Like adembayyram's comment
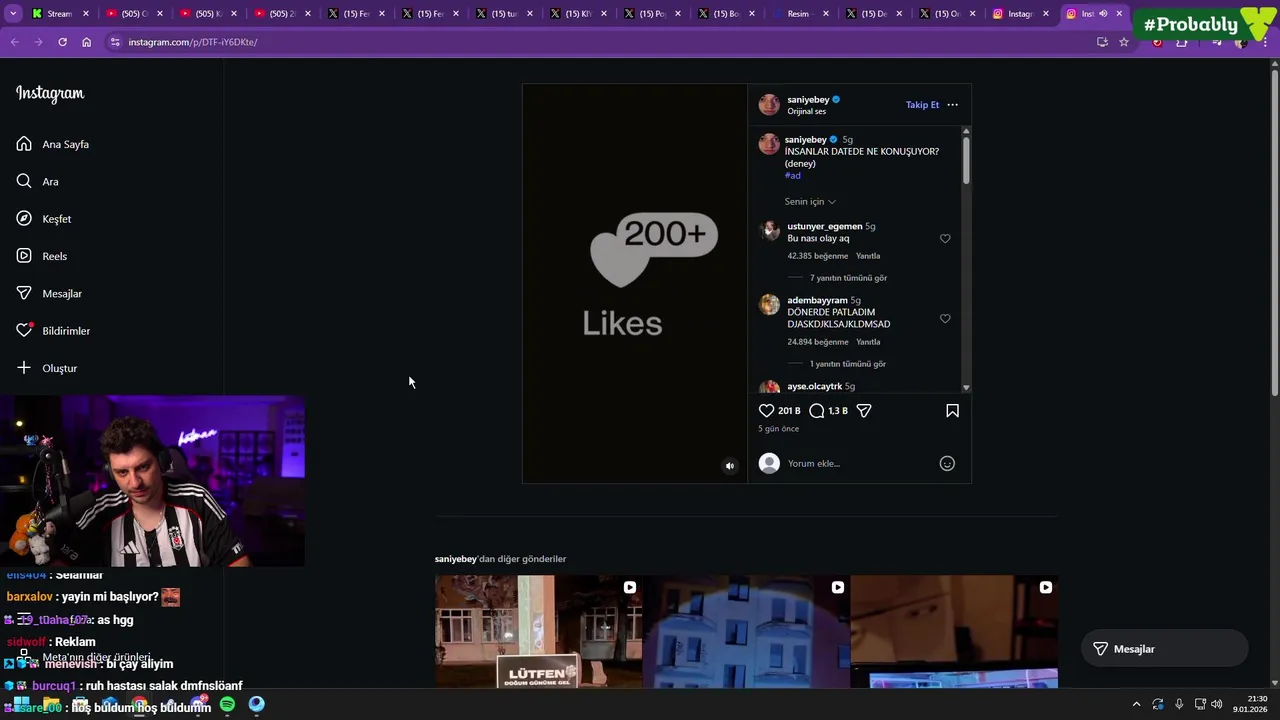 [x=945, y=319]
